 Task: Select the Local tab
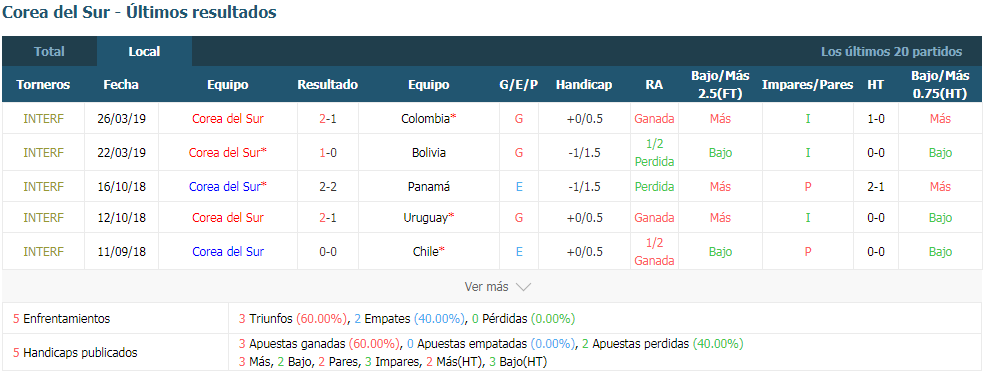coord(144,52)
